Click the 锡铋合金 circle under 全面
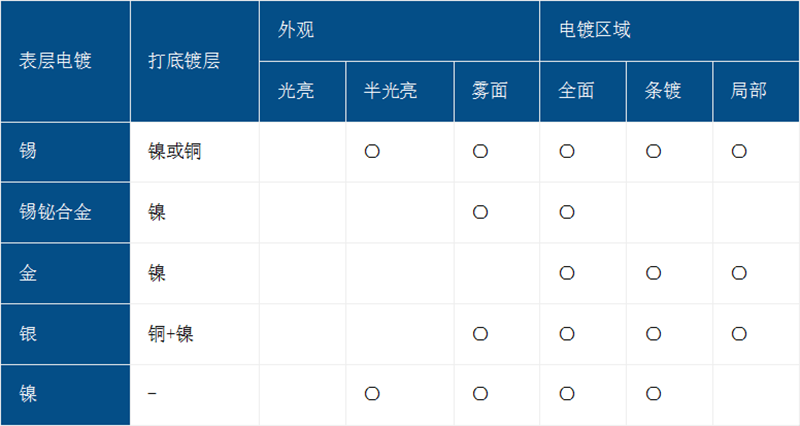 [567, 212]
